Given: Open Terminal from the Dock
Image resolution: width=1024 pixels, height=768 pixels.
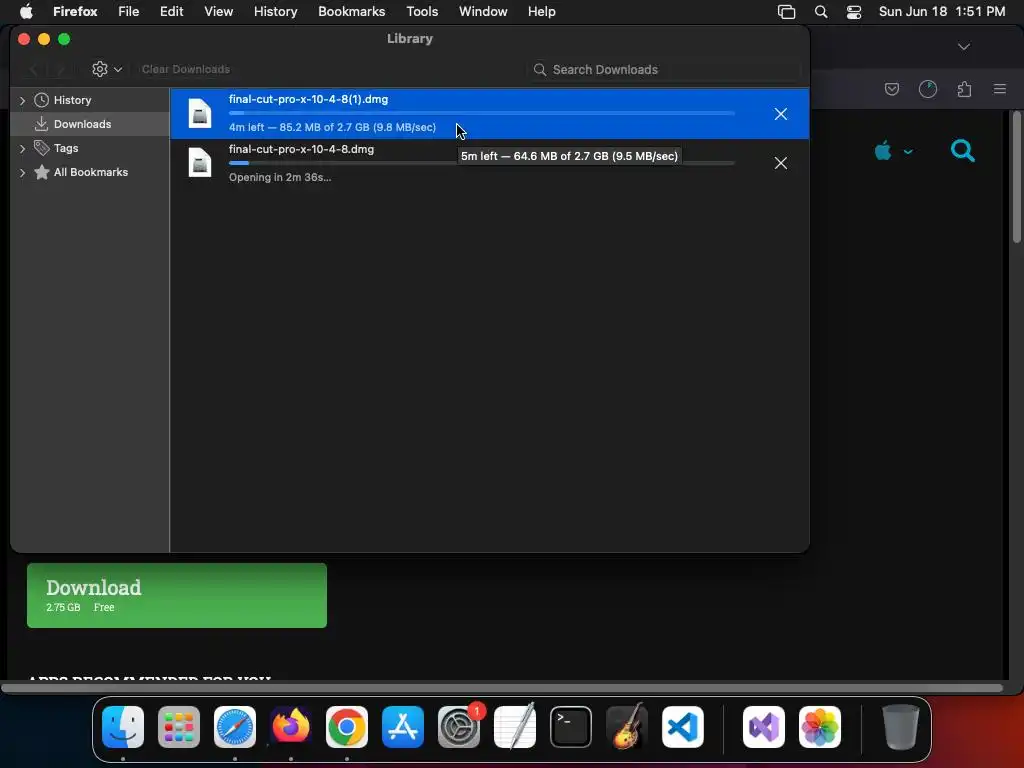Looking at the screenshot, I should [x=571, y=727].
